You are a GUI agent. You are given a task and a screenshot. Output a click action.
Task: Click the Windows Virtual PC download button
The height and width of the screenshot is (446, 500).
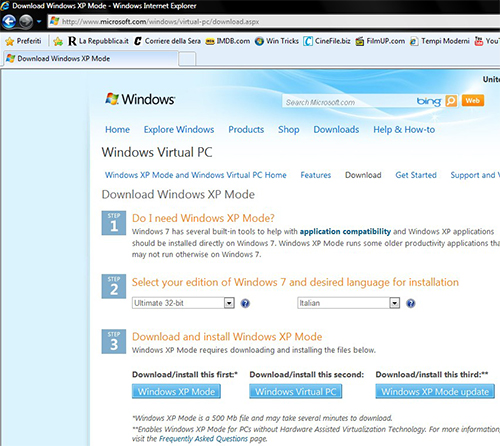[x=296, y=391]
